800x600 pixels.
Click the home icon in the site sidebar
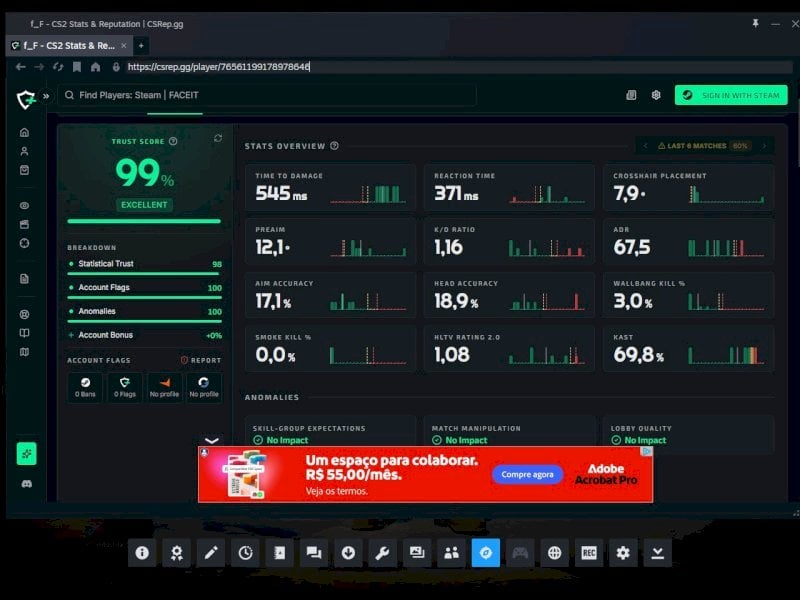[x=24, y=133]
